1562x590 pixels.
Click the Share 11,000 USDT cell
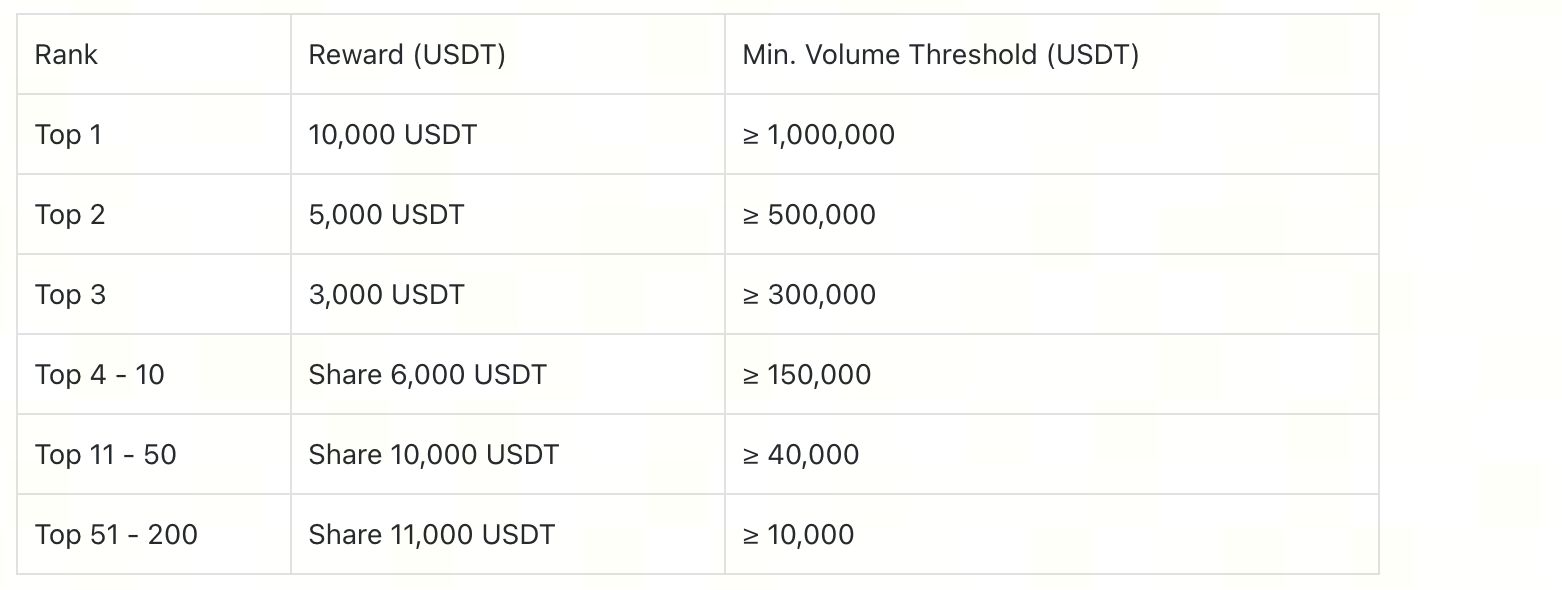(432, 535)
